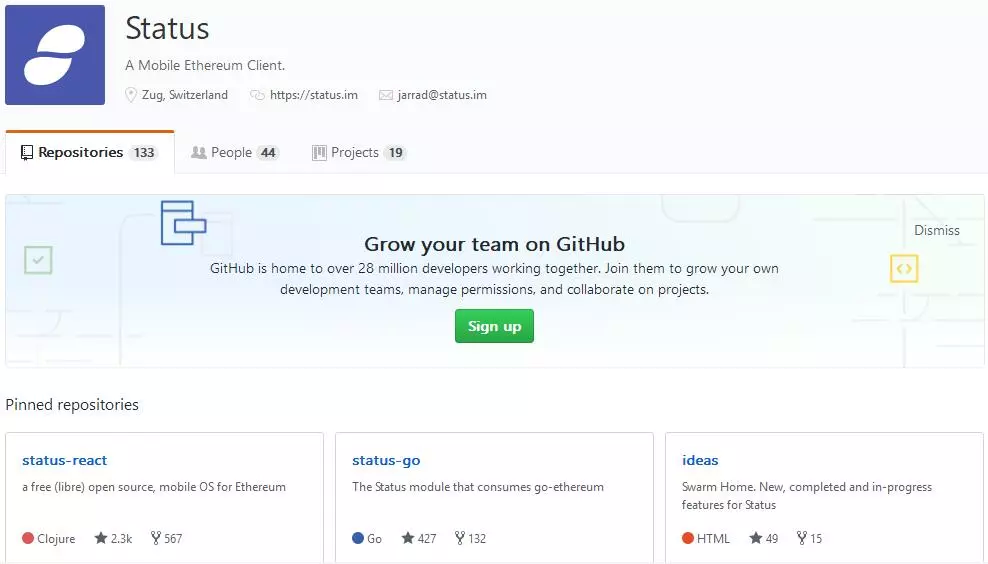Click the repository book icon in Repositories tab
Image resolution: width=988 pixels, height=564 pixels.
26,153
